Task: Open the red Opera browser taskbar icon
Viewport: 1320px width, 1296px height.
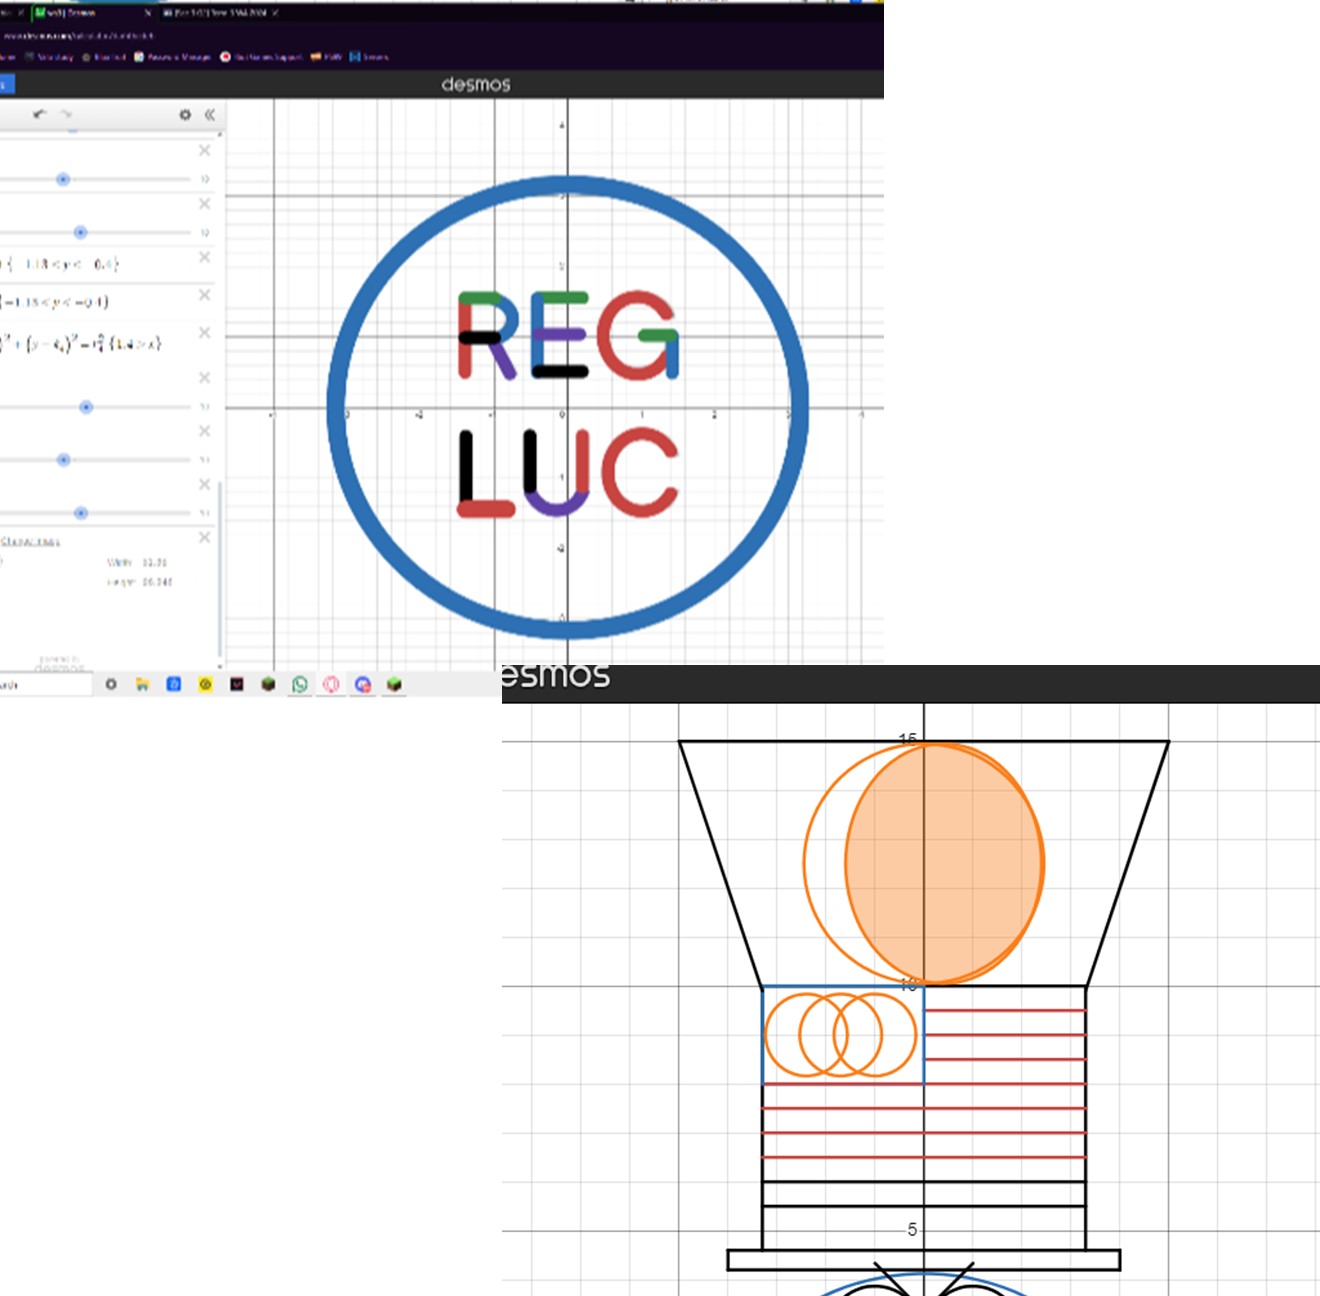Action: pyautogui.click(x=331, y=684)
